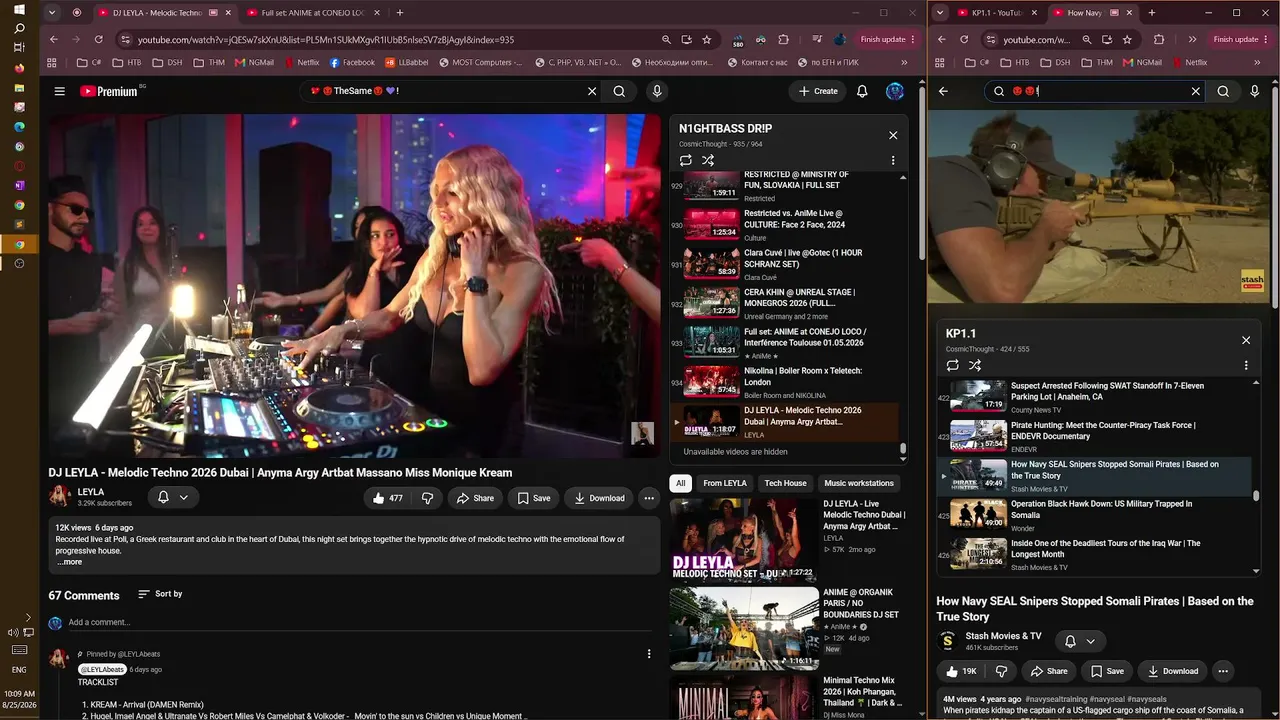Open Windows taskbar search
Viewport: 1280px width, 720px height.
[19, 28]
